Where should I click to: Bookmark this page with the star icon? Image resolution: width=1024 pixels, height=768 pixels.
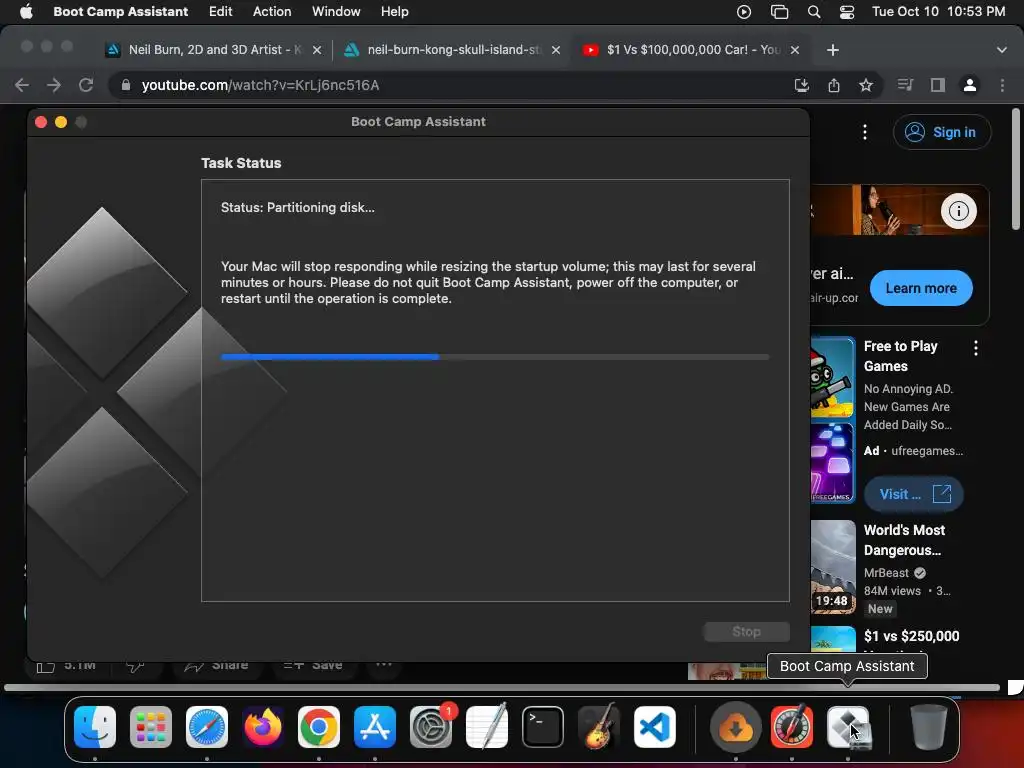866,85
